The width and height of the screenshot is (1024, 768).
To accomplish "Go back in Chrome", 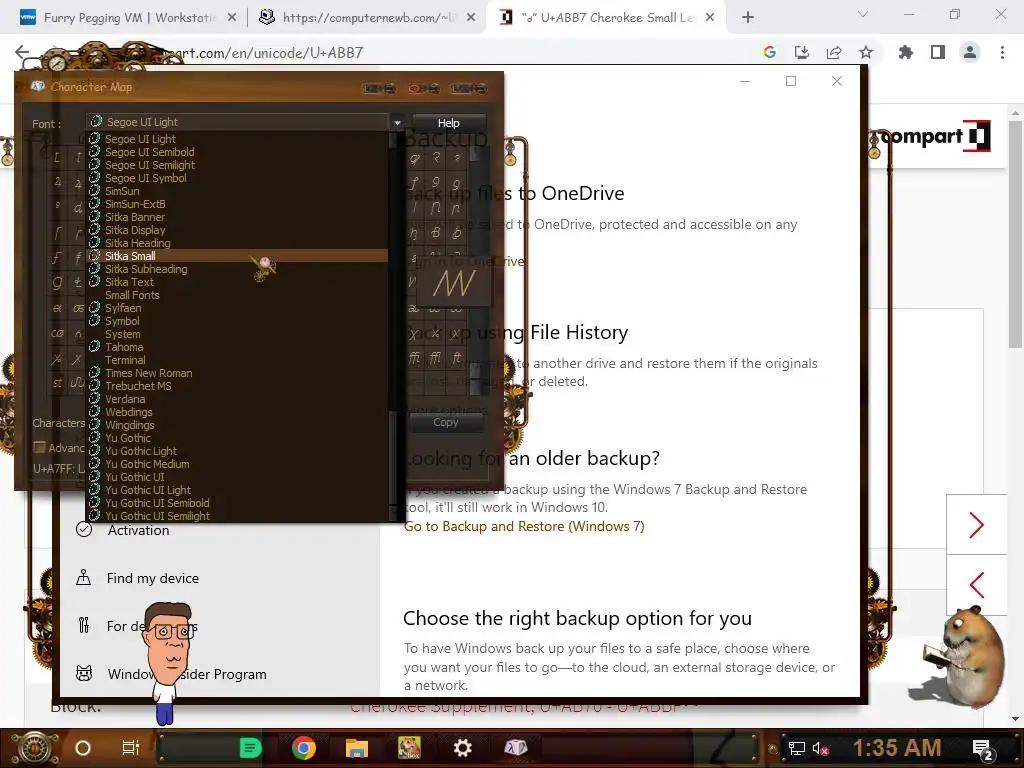I will tap(22, 52).
